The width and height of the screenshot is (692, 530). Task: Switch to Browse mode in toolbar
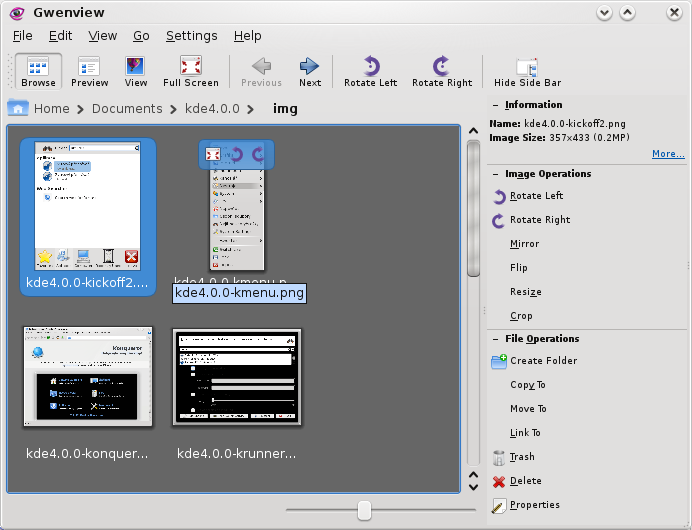[38, 71]
